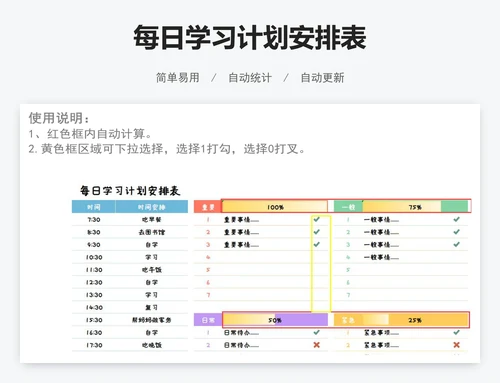
Task: Select the general item text in row 4
Action: pos(381,257)
